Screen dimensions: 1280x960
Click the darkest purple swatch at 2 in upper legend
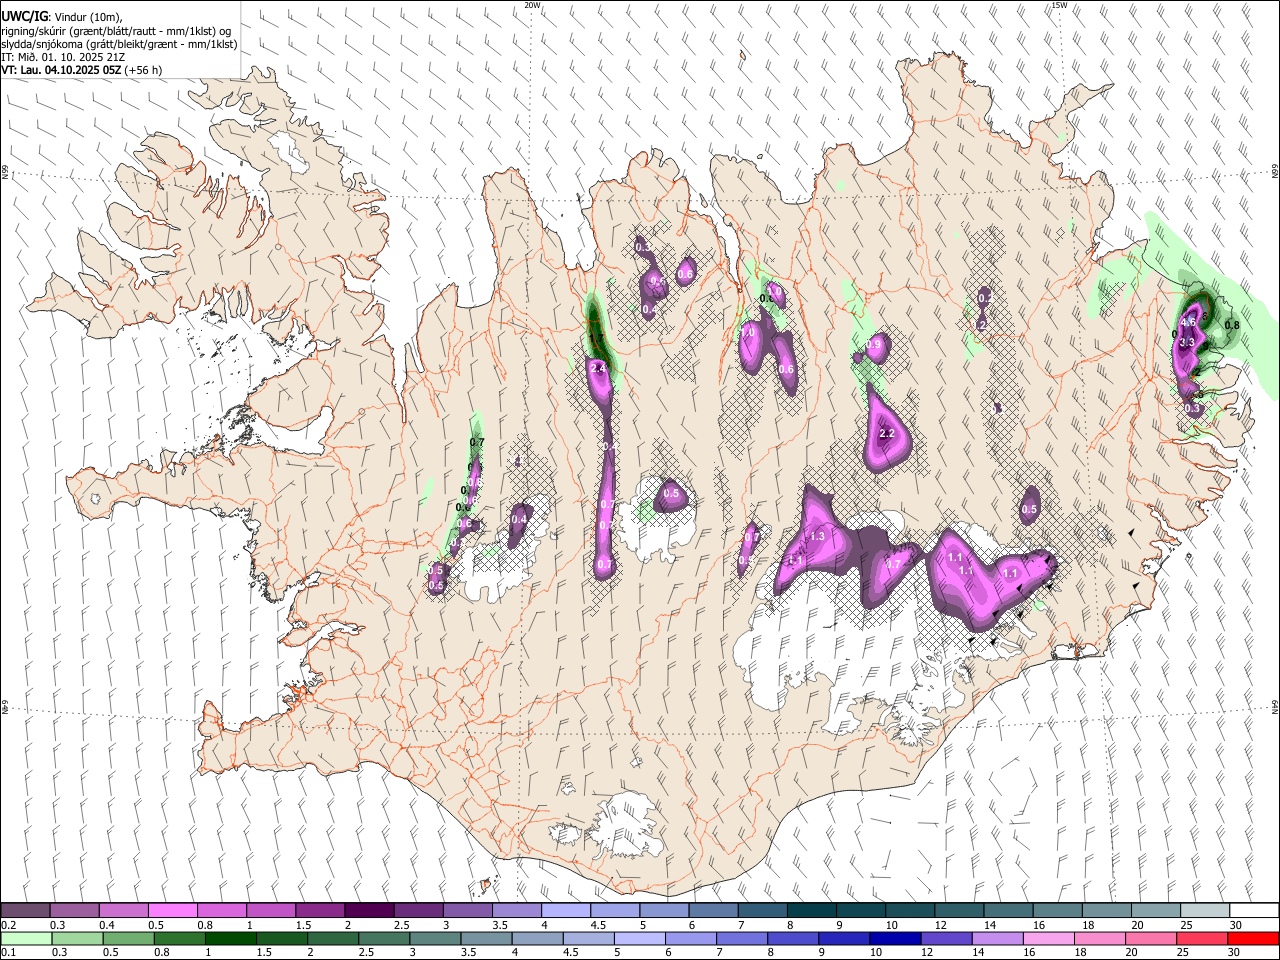368,911
